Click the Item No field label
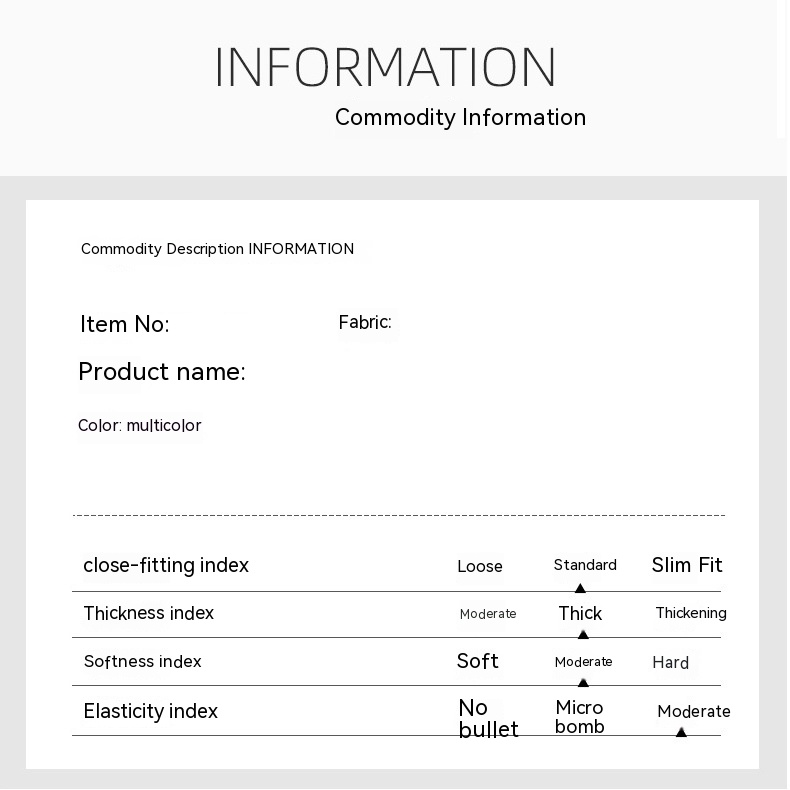Viewport: 790px width, 790px height. [124, 324]
